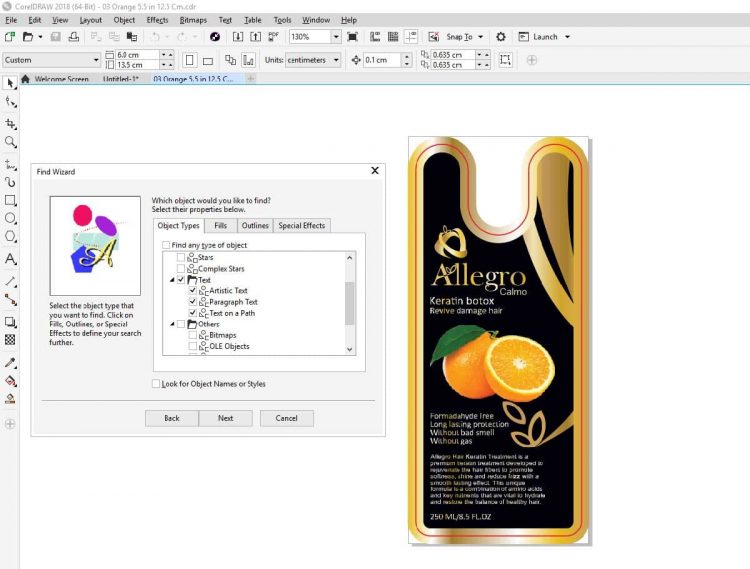This screenshot has width=750, height=569.
Task: Click the nudge distance 0.1 cm field
Action: pos(382,60)
